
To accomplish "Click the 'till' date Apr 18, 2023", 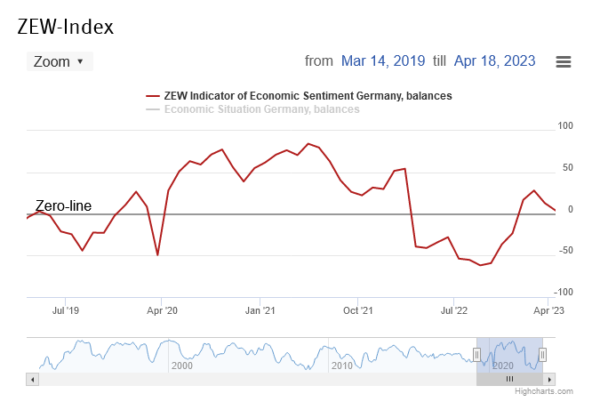I will point(495,61).
